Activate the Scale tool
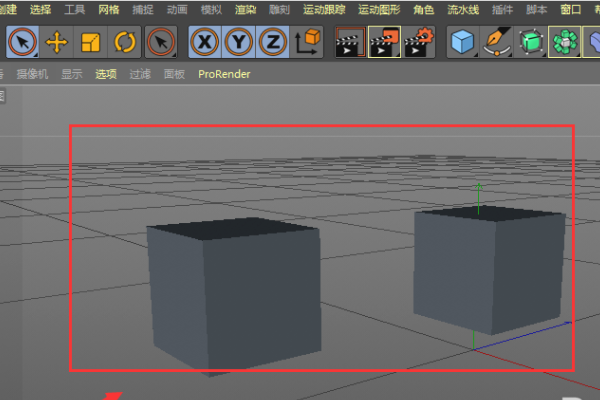 92,42
